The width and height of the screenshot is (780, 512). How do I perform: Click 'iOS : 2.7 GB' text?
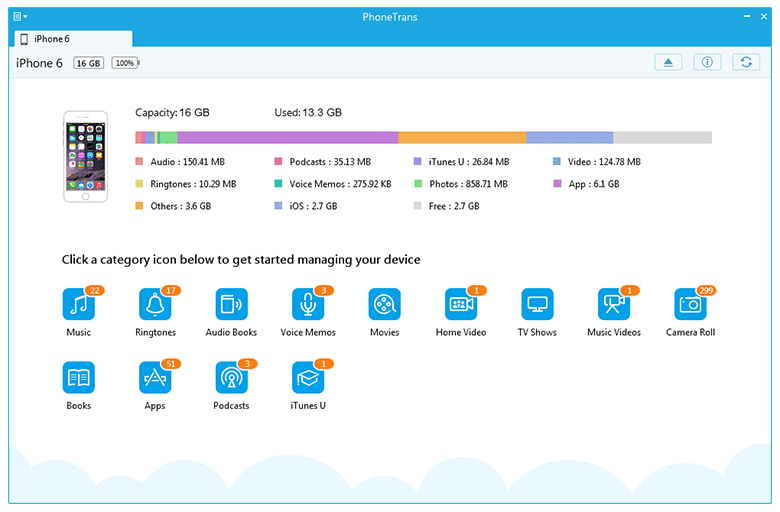[x=313, y=206]
